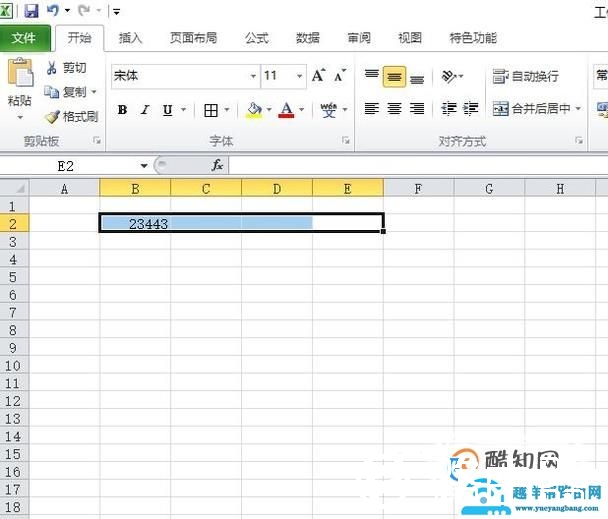
Task: Apply cell borders icon
Action: (211, 110)
